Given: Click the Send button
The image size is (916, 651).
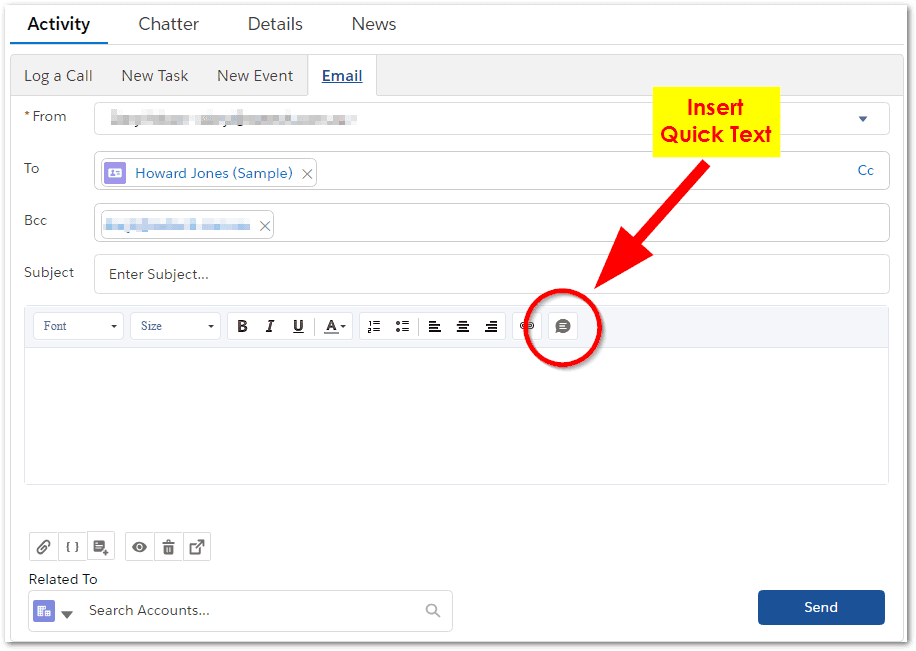Looking at the screenshot, I should tap(820, 607).
